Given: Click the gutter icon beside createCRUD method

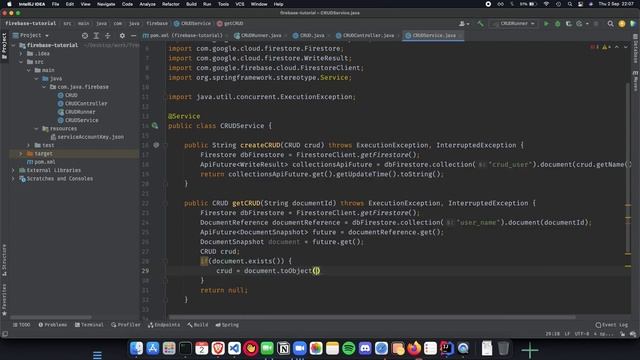Looking at the screenshot, I should click(x=156, y=145).
